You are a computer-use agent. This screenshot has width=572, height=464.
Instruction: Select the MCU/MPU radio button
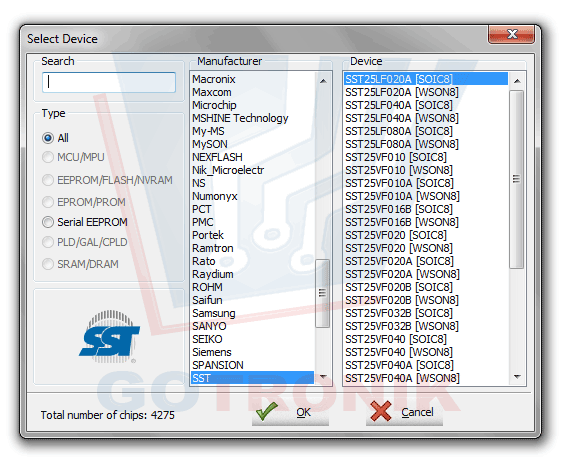[x=48, y=157]
